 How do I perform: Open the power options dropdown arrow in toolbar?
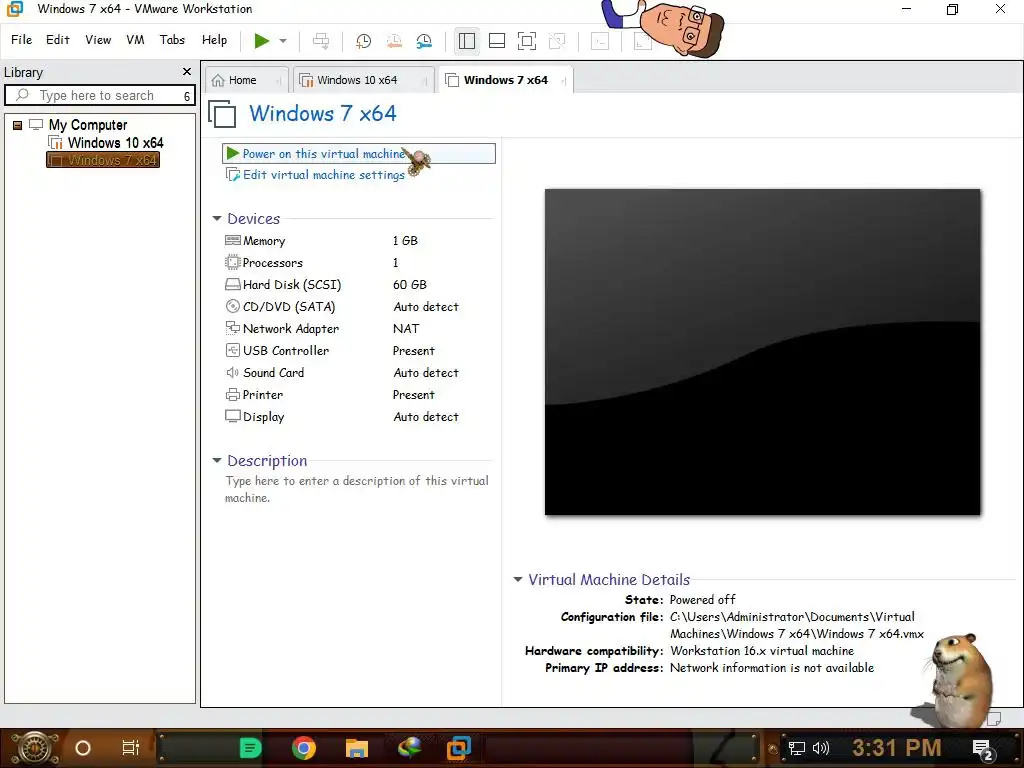tap(283, 40)
